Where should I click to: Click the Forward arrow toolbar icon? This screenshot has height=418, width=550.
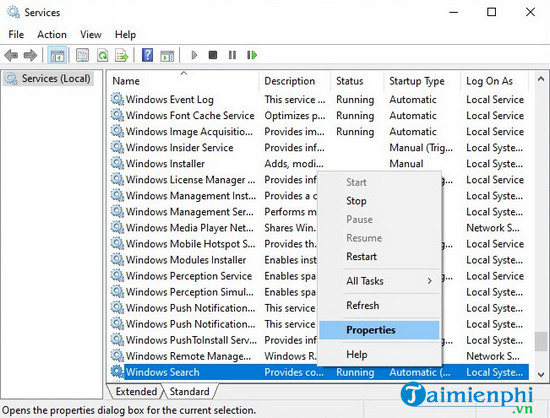pyautogui.click(x=30, y=55)
